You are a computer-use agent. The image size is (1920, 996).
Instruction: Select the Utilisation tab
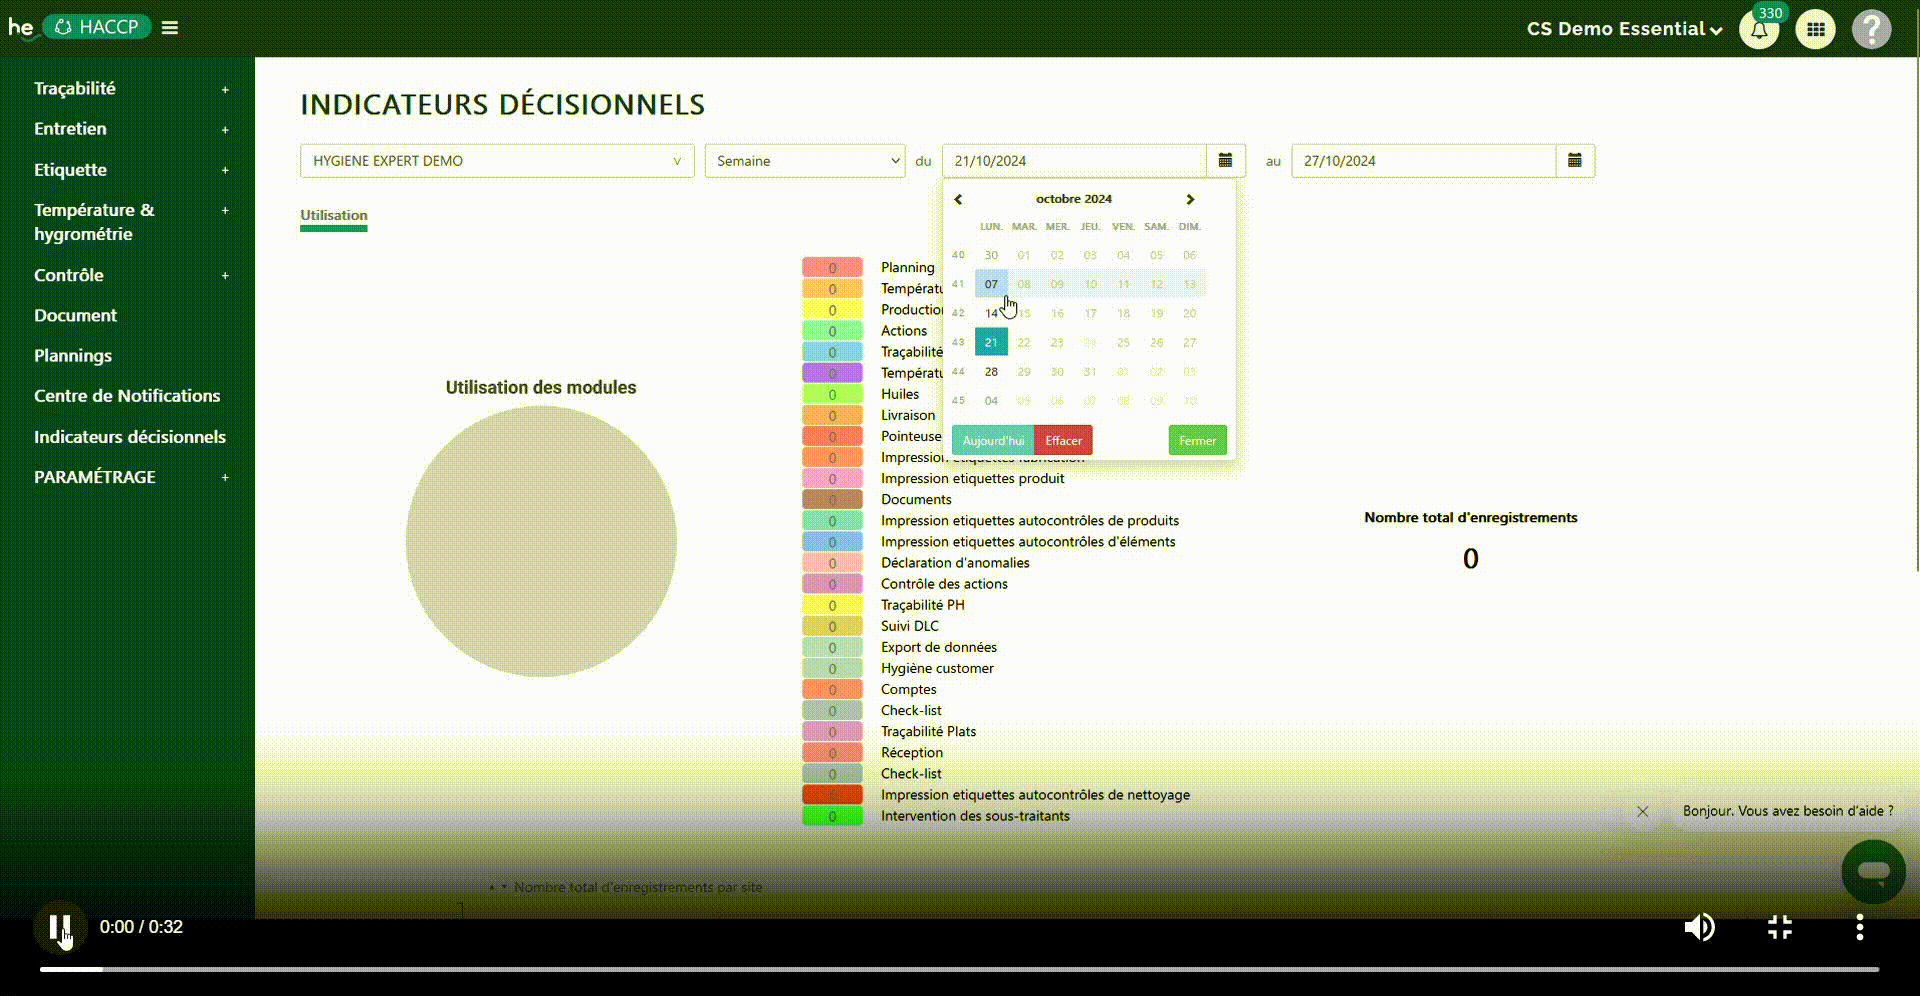334,215
